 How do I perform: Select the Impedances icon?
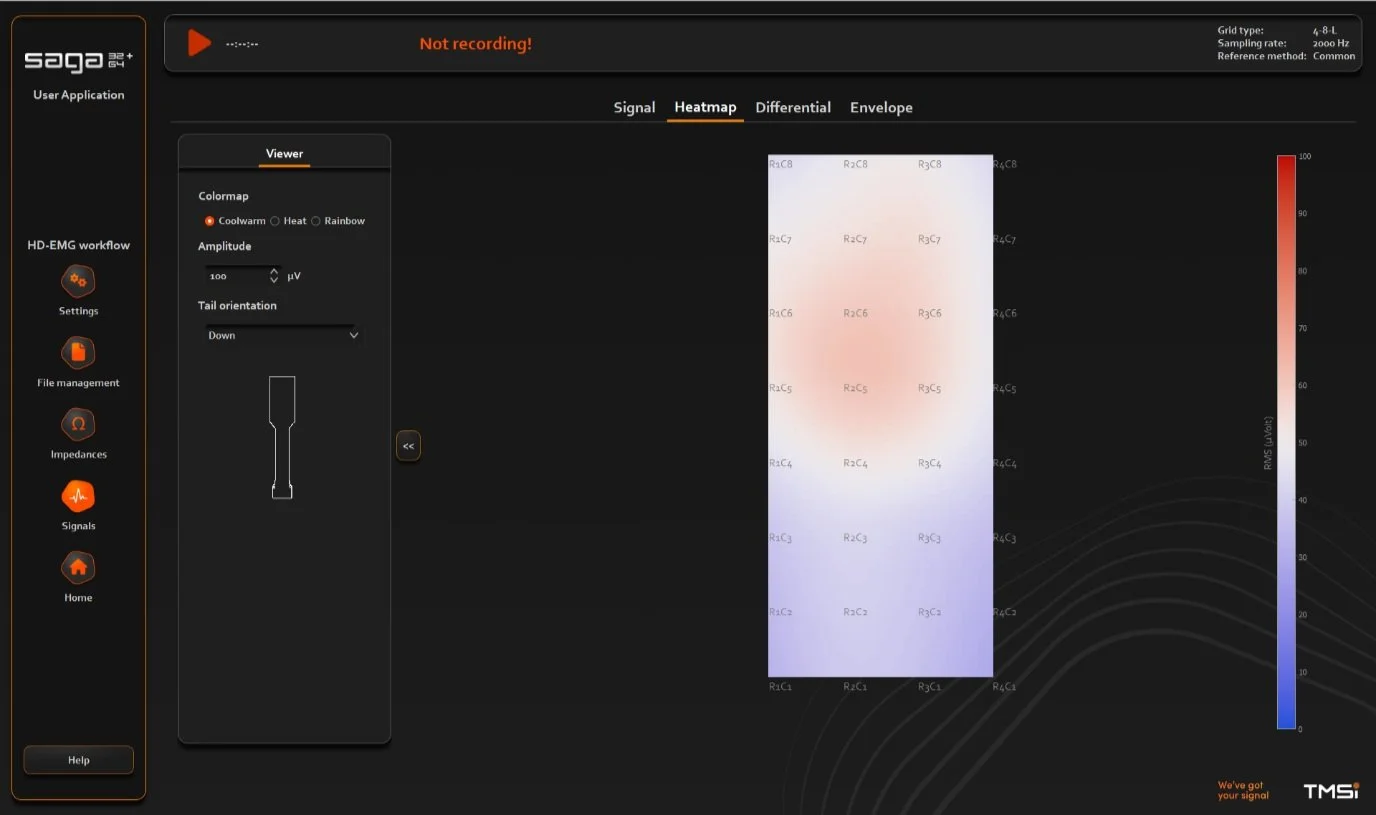tap(78, 423)
